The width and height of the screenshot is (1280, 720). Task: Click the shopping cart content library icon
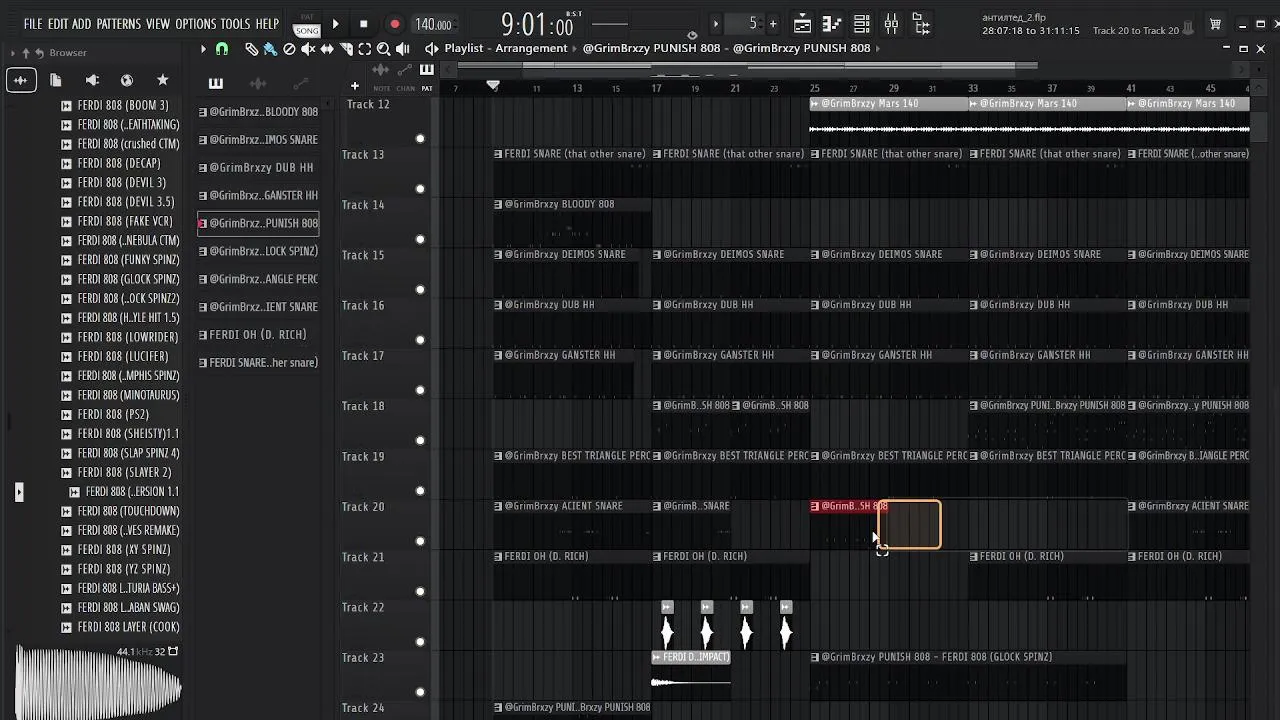(x=1215, y=24)
